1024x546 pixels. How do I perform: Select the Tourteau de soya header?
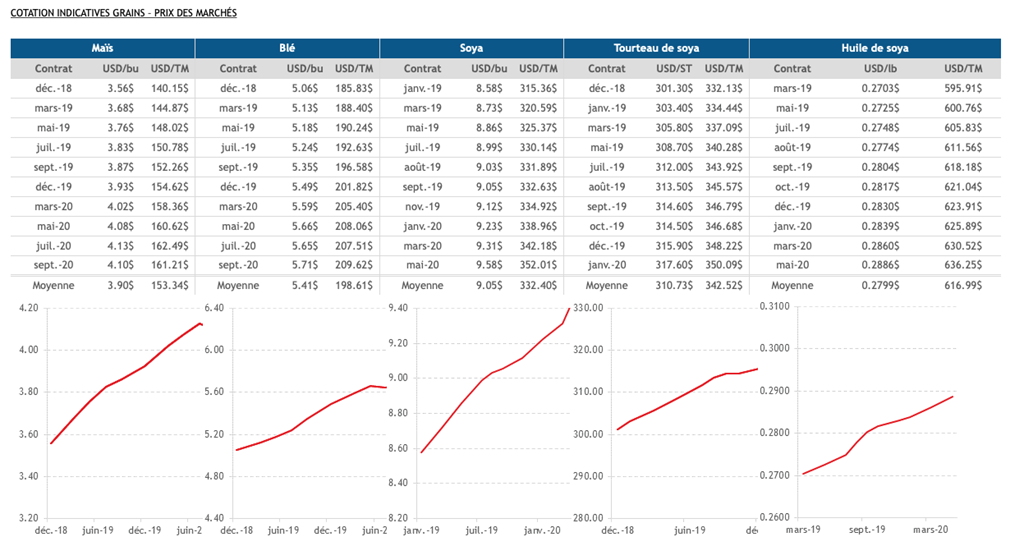point(655,48)
